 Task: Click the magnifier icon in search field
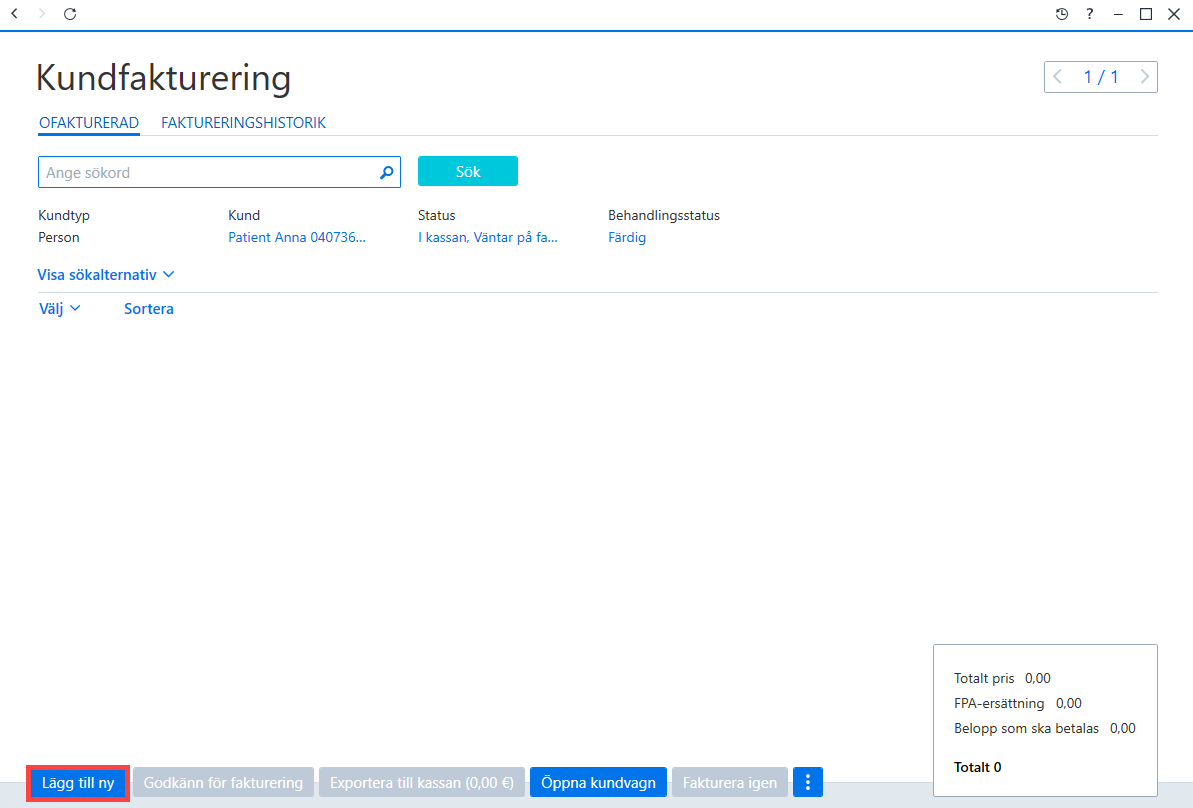click(x=387, y=173)
